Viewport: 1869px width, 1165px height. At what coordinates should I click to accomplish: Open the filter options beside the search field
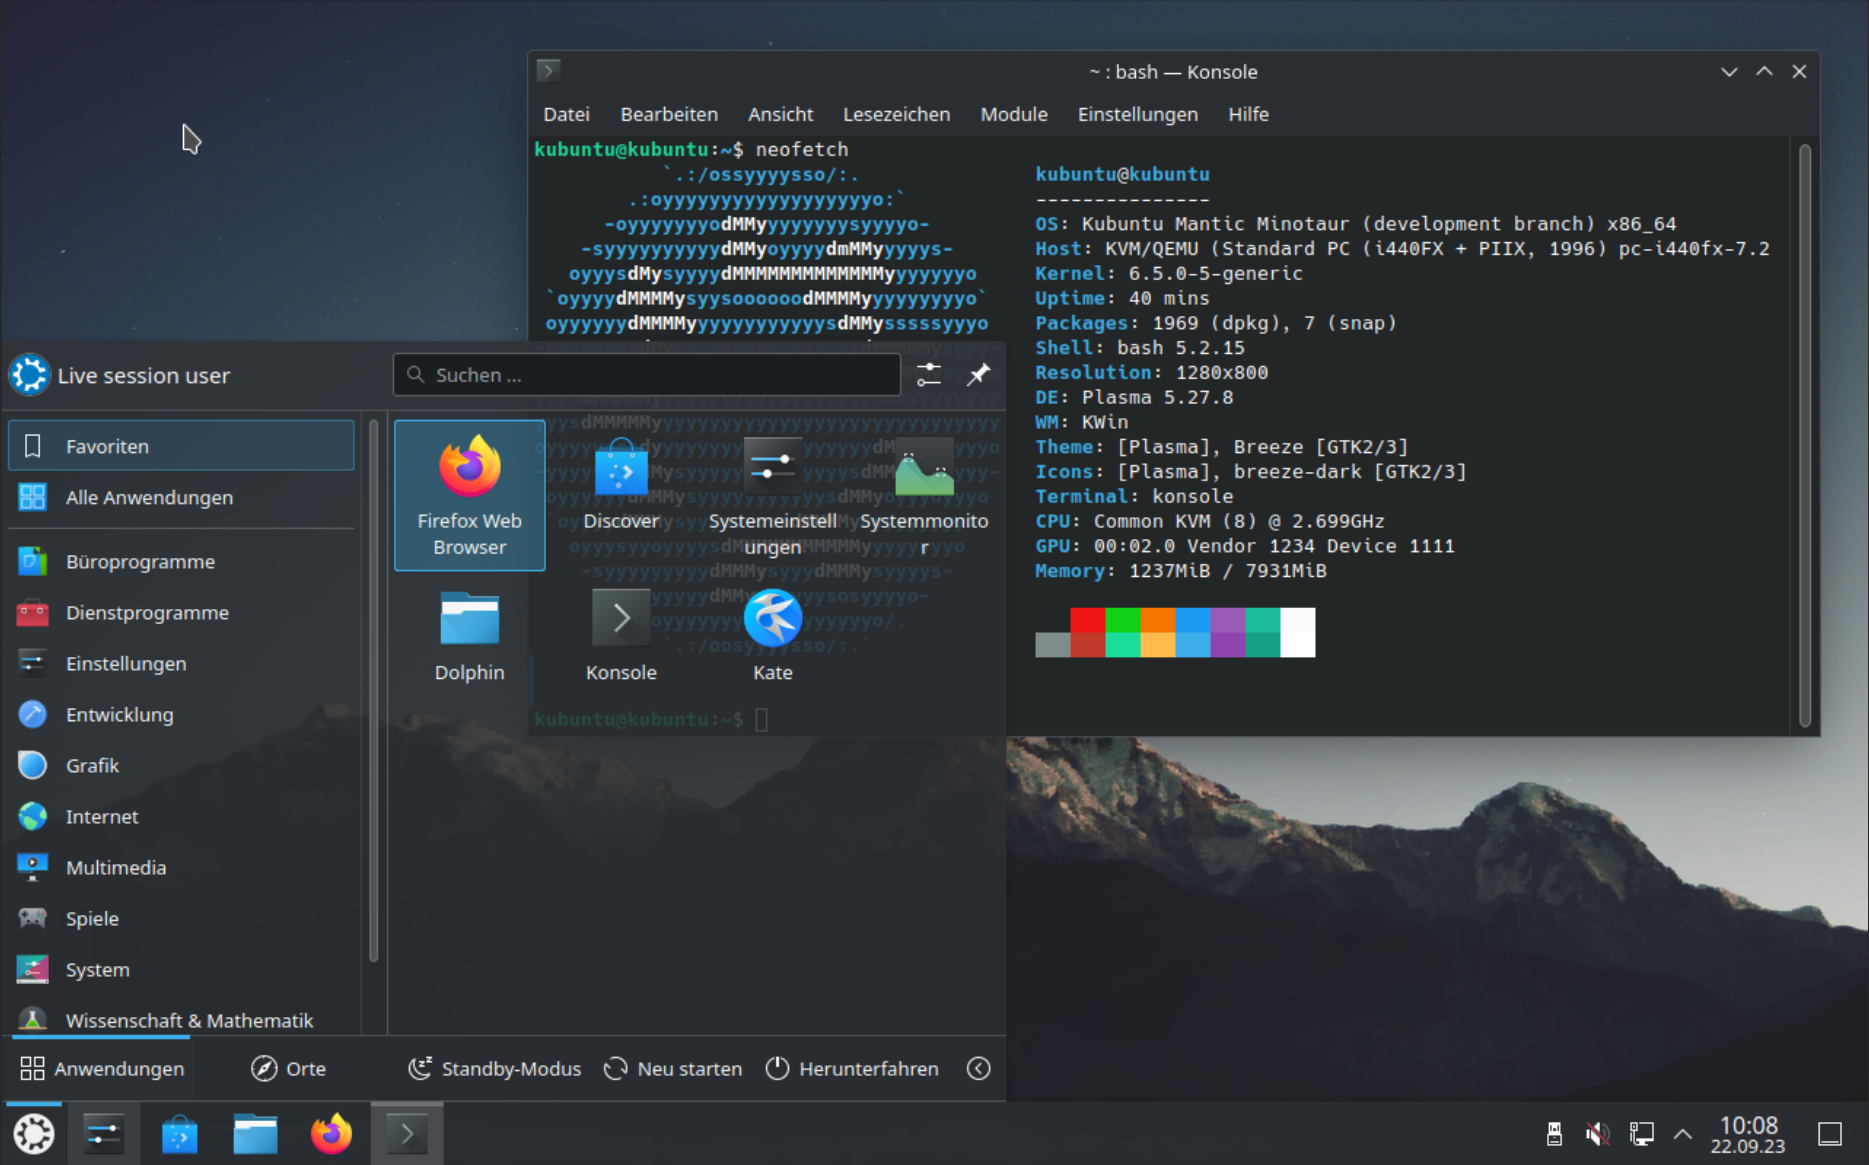(x=928, y=374)
